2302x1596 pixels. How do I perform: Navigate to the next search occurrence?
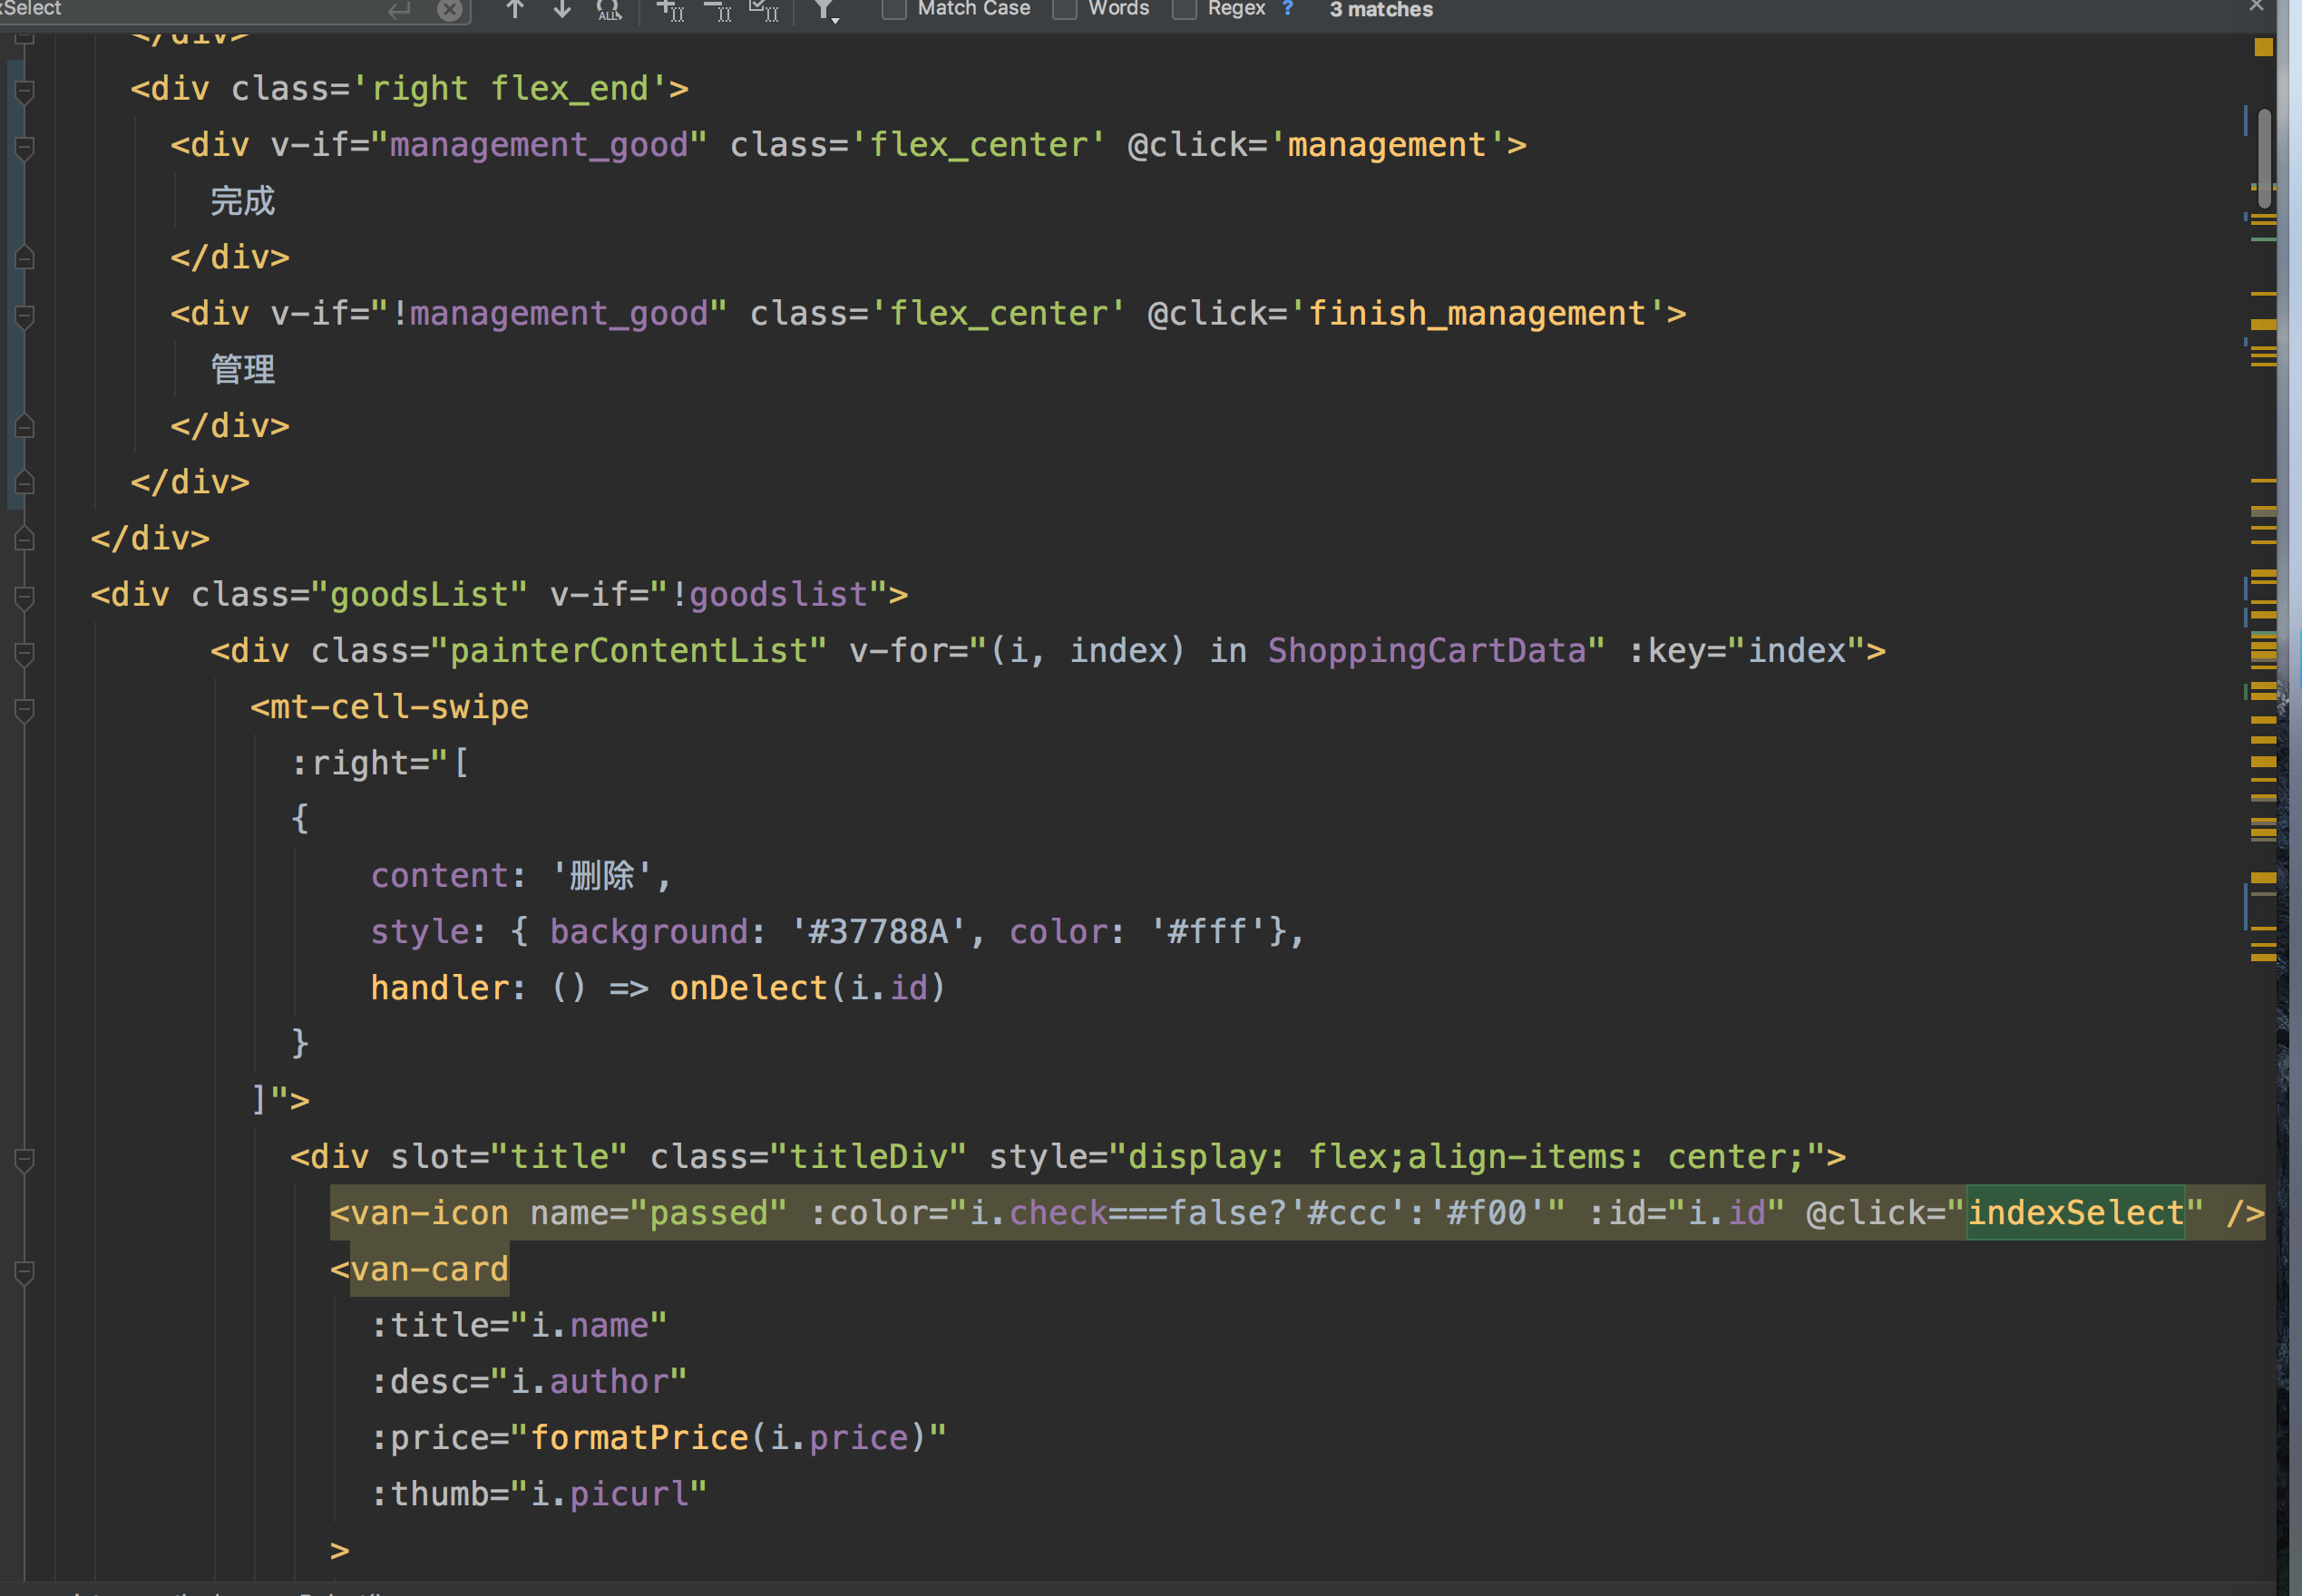(561, 9)
